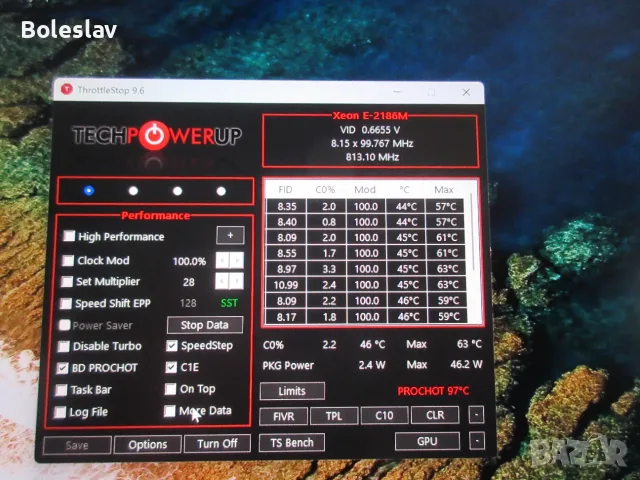The image size is (640, 480).
Task: Click CLR to reset max values
Action: point(435,415)
